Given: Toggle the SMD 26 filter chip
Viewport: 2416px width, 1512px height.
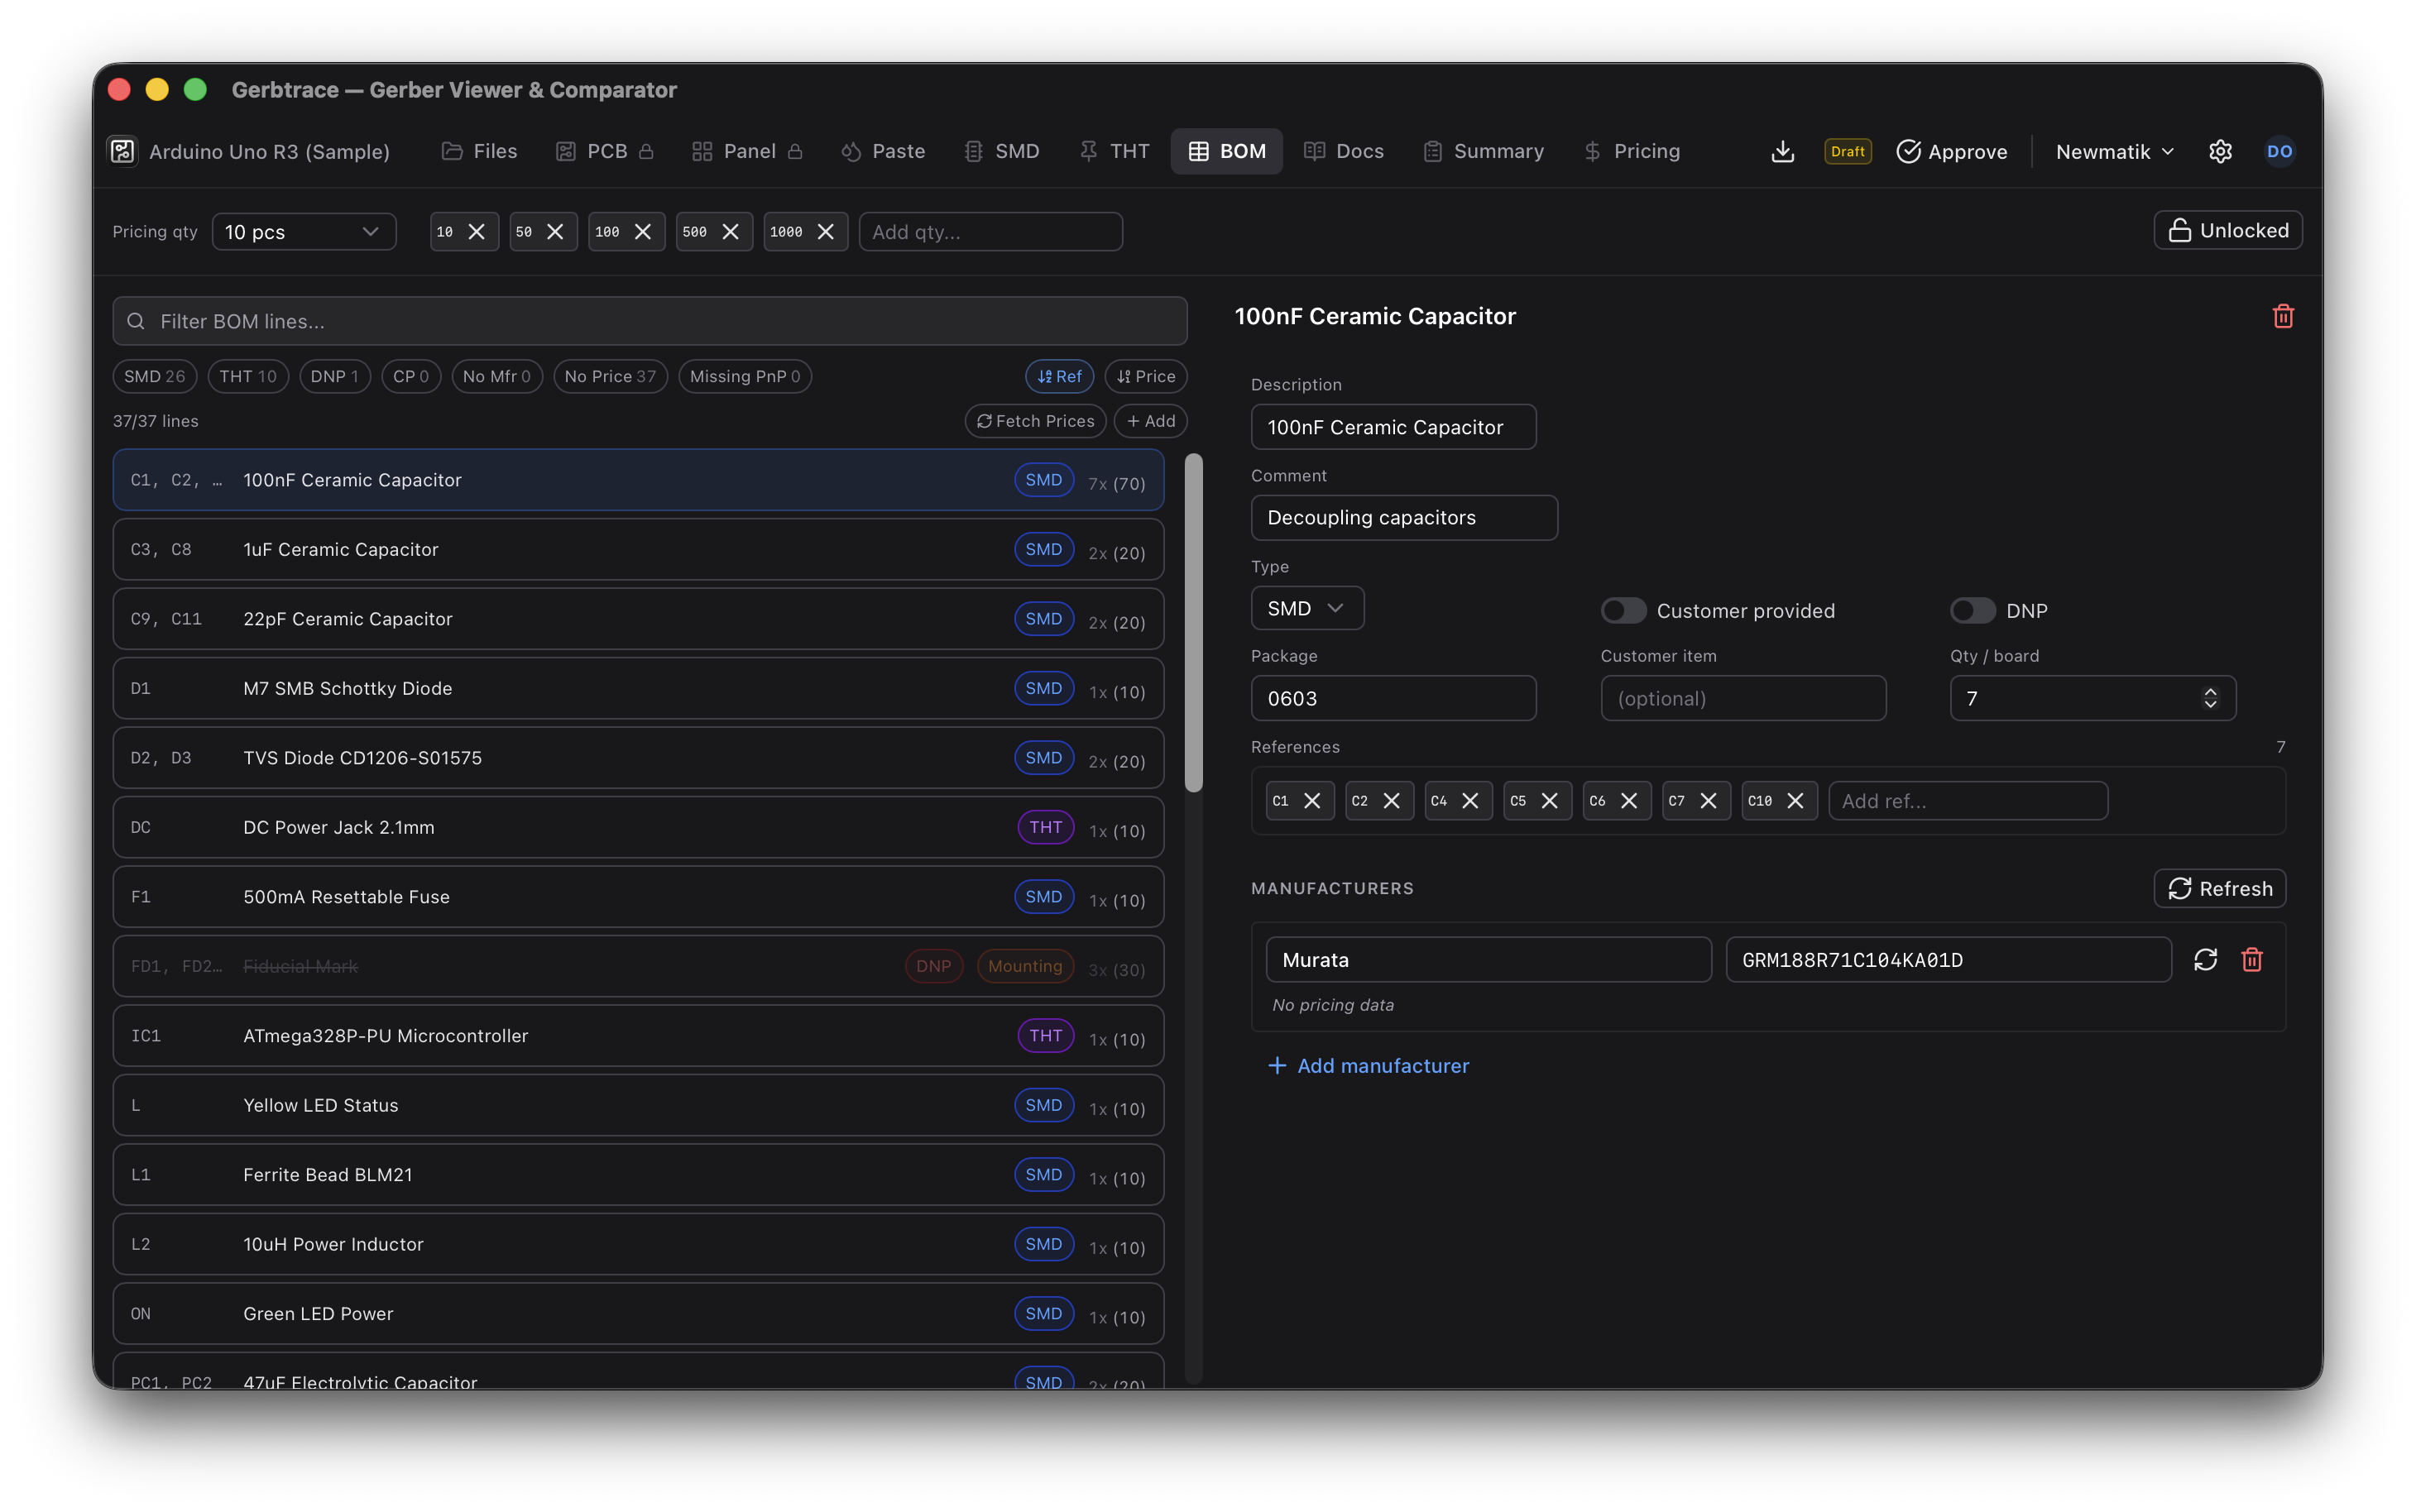Looking at the screenshot, I should pyautogui.click(x=155, y=376).
